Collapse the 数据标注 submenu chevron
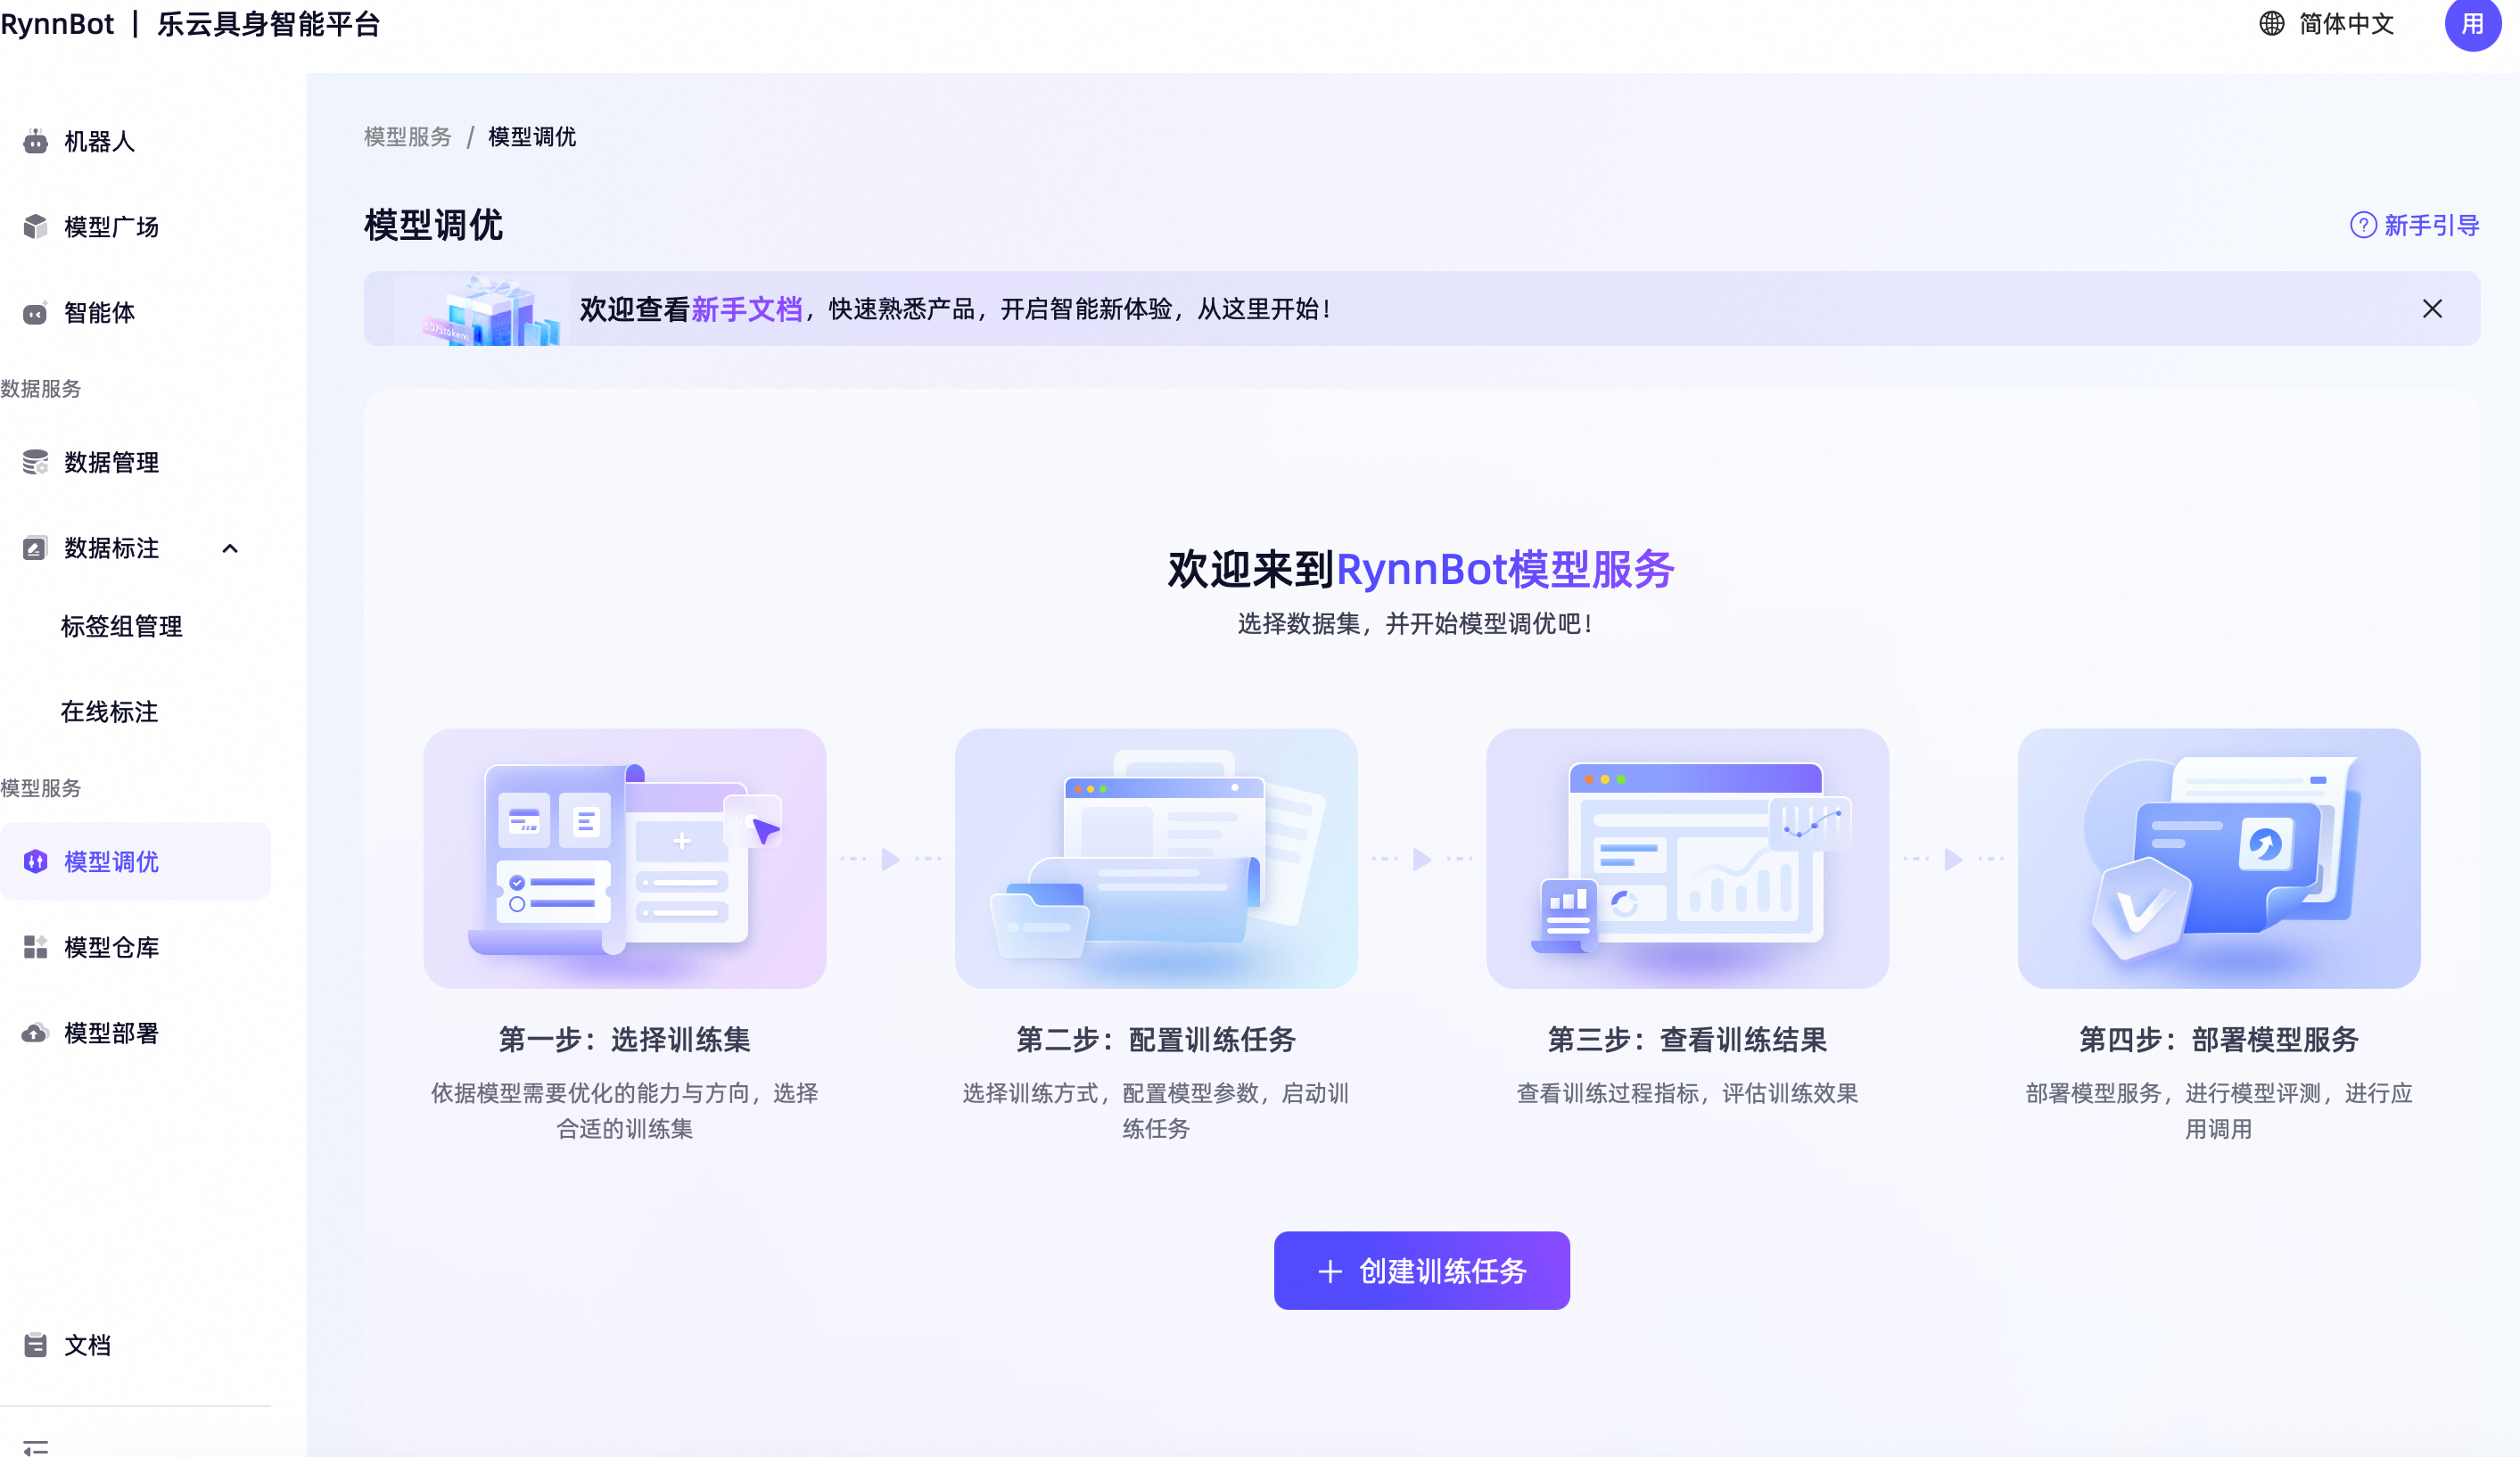Image resolution: width=2520 pixels, height=1457 pixels. (x=230, y=548)
